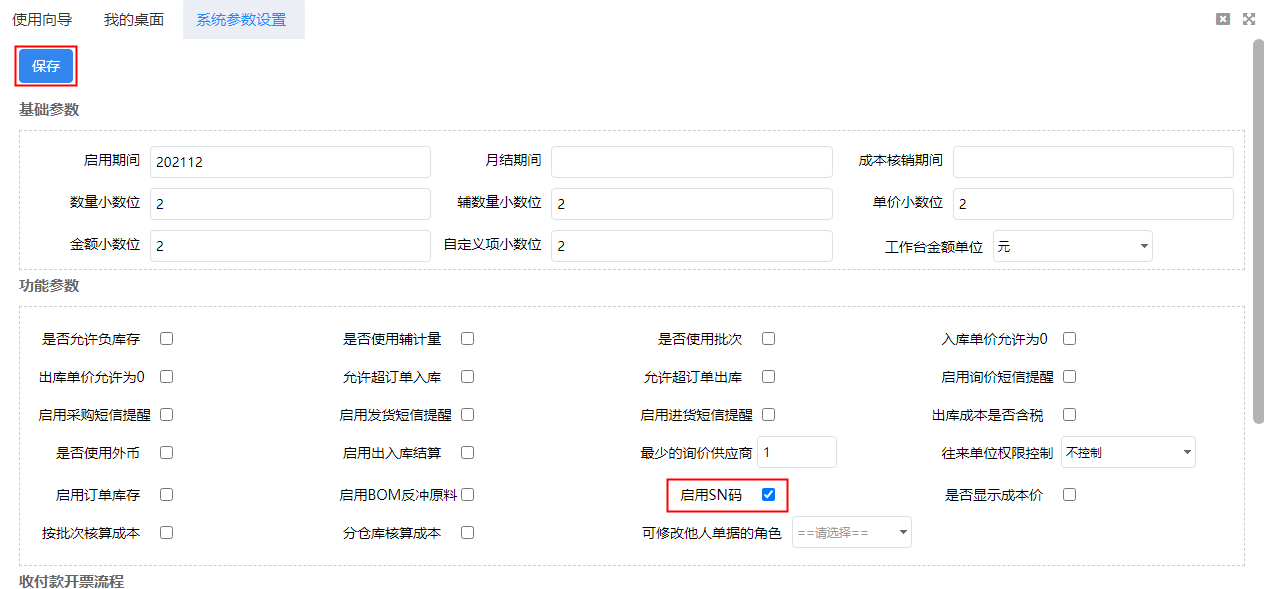
Task: Uncheck the 启用SN码 checkbox
Action: 768,494
